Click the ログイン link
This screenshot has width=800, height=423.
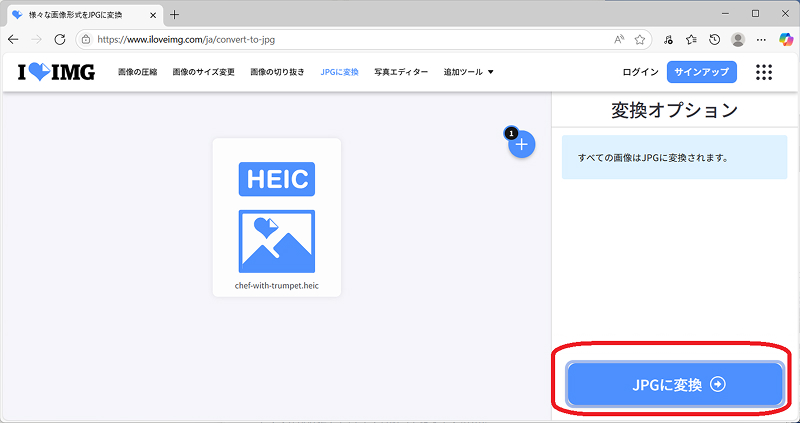click(640, 72)
